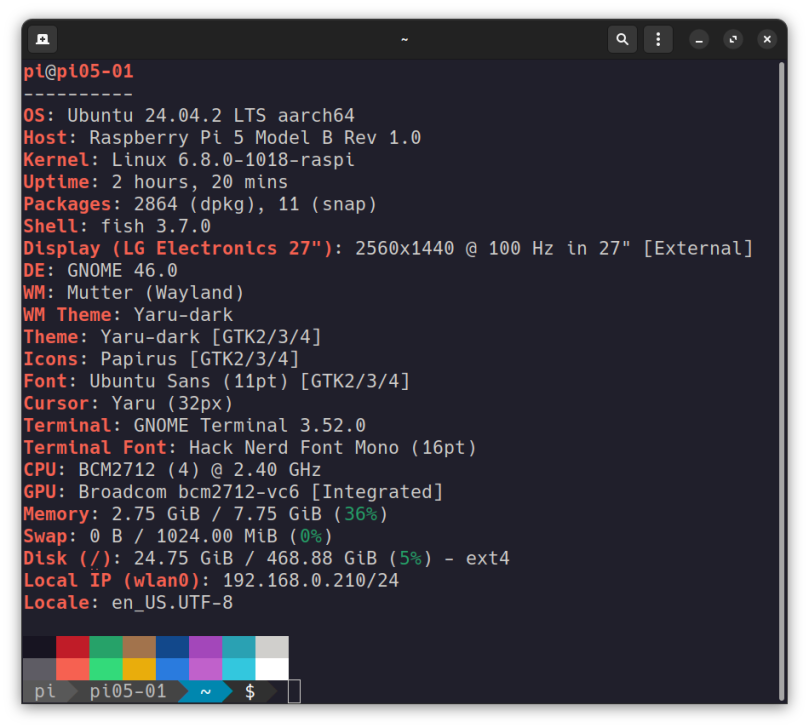Click green '0%' swap percentage
The height and width of the screenshot is (728, 809).
(x=311, y=537)
